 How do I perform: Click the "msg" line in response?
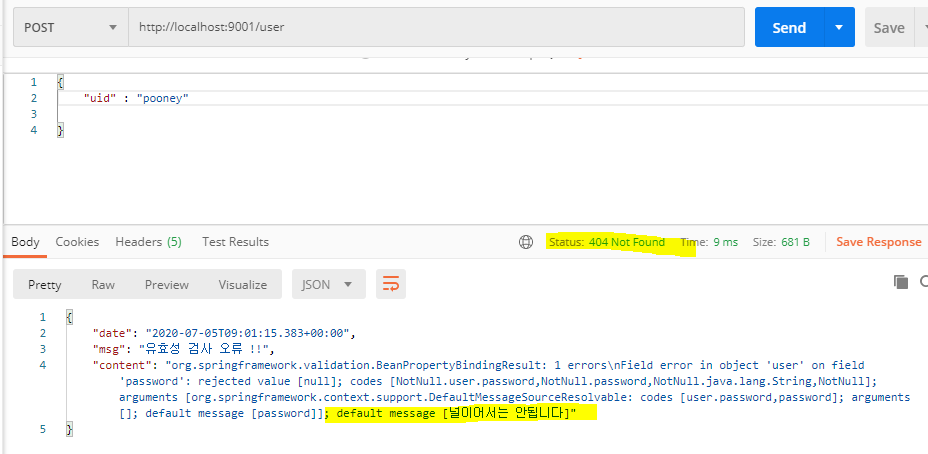coord(183,348)
